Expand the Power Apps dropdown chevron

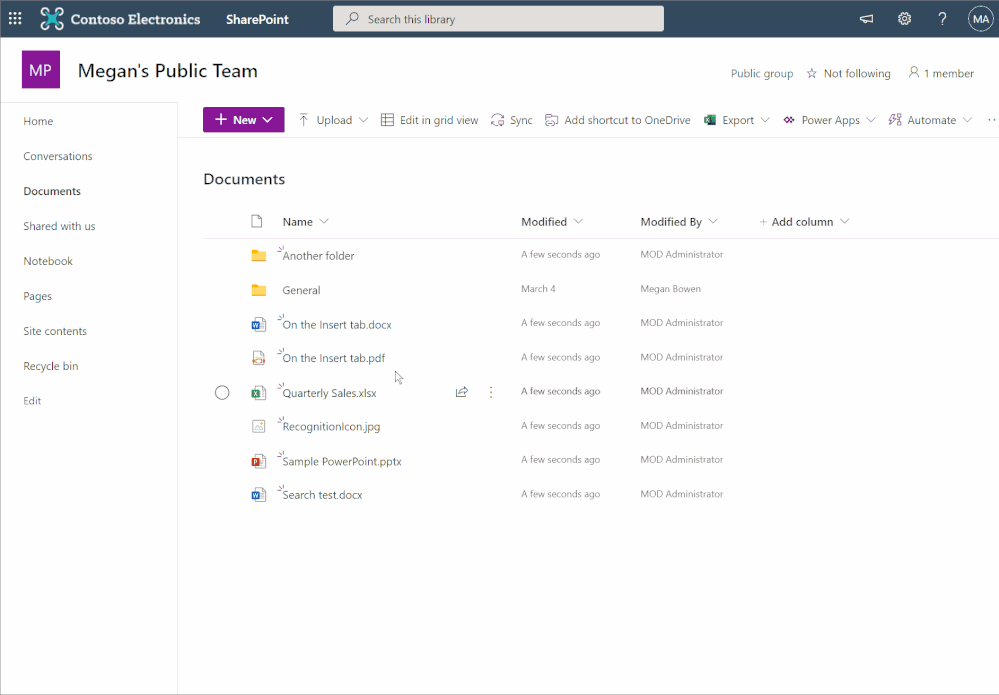(x=871, y=120)
